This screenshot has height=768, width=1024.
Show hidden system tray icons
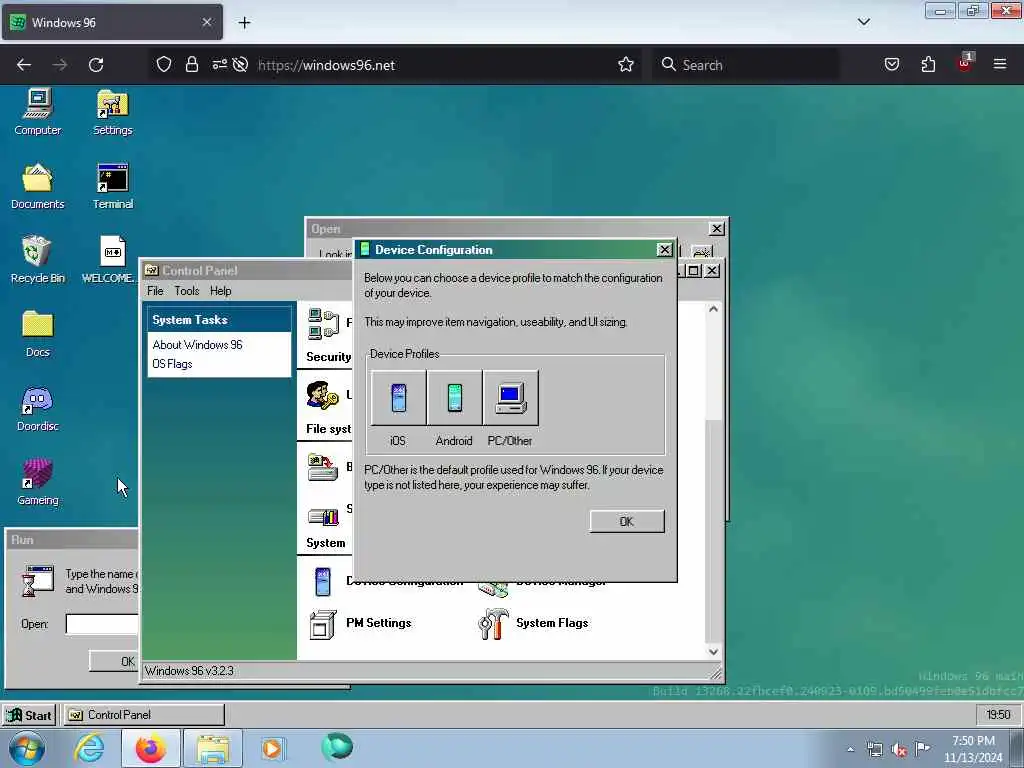click(x=850, y=749)
